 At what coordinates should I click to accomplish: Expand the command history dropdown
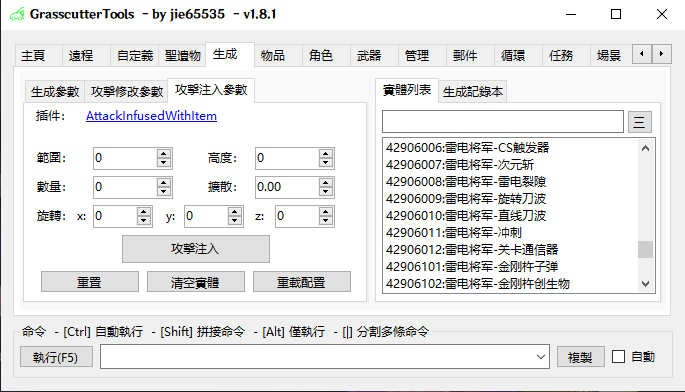[540, 357]
